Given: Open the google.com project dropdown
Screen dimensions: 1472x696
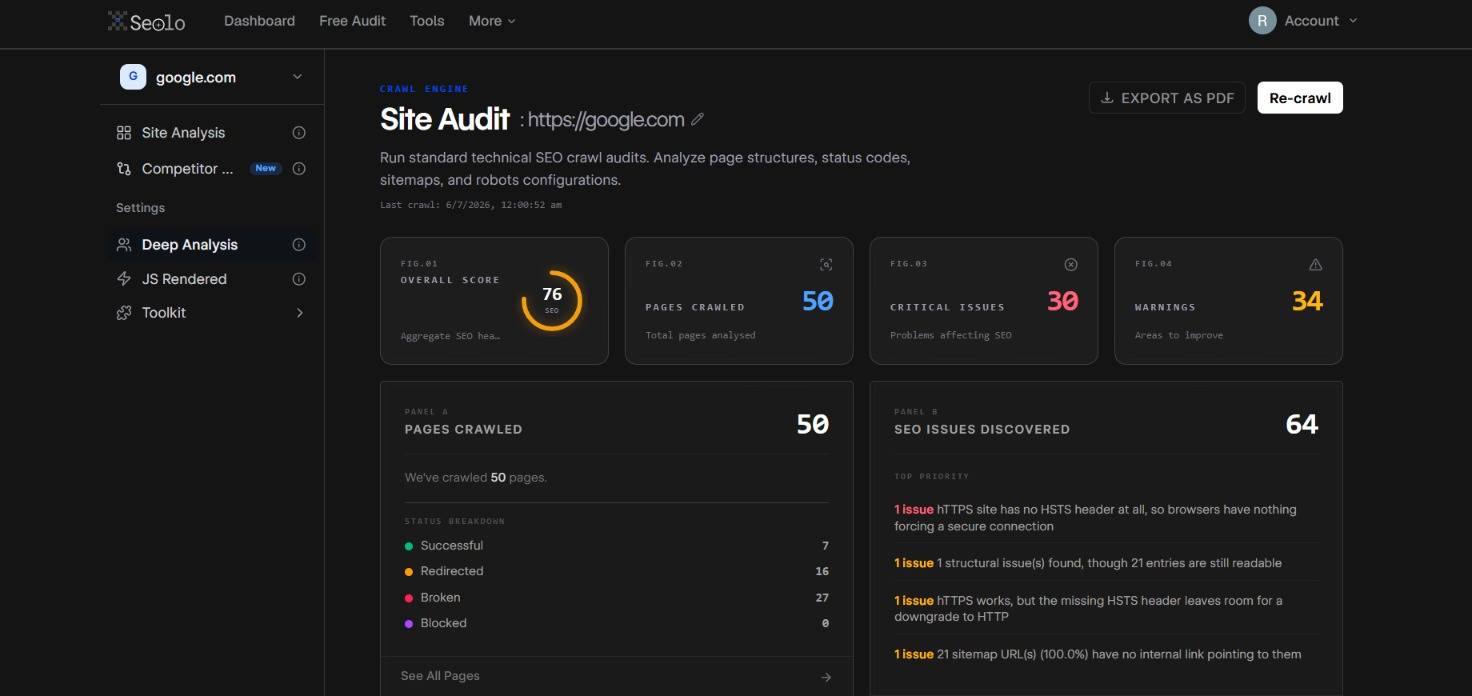Looking at the screenshot, I should [212, 77].
